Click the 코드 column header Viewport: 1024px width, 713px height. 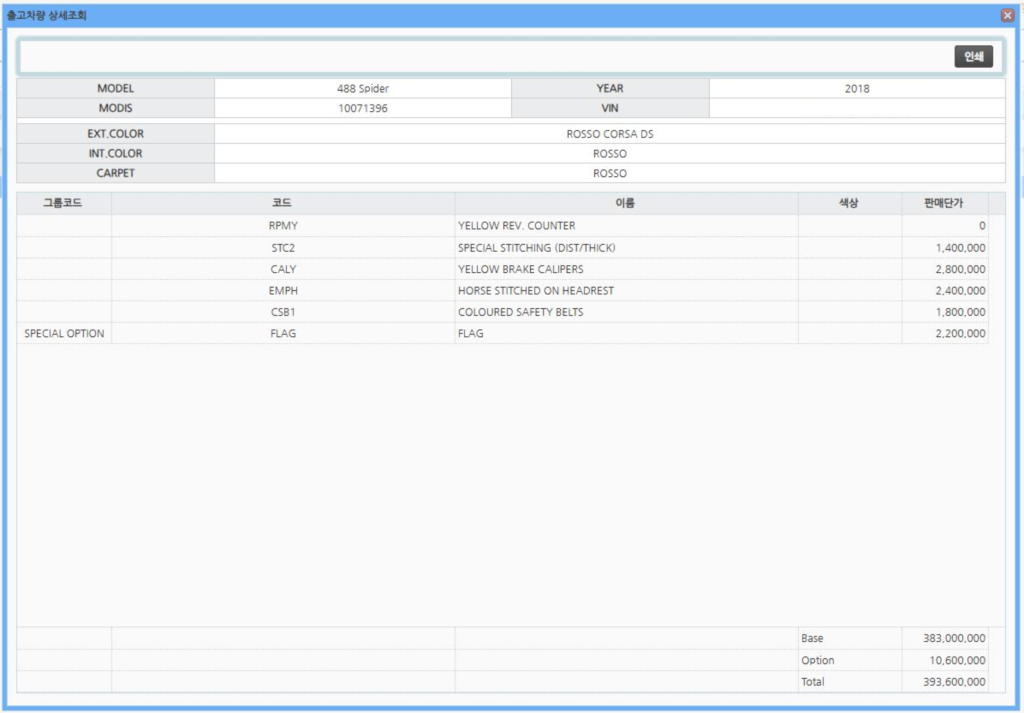[283, 203]
